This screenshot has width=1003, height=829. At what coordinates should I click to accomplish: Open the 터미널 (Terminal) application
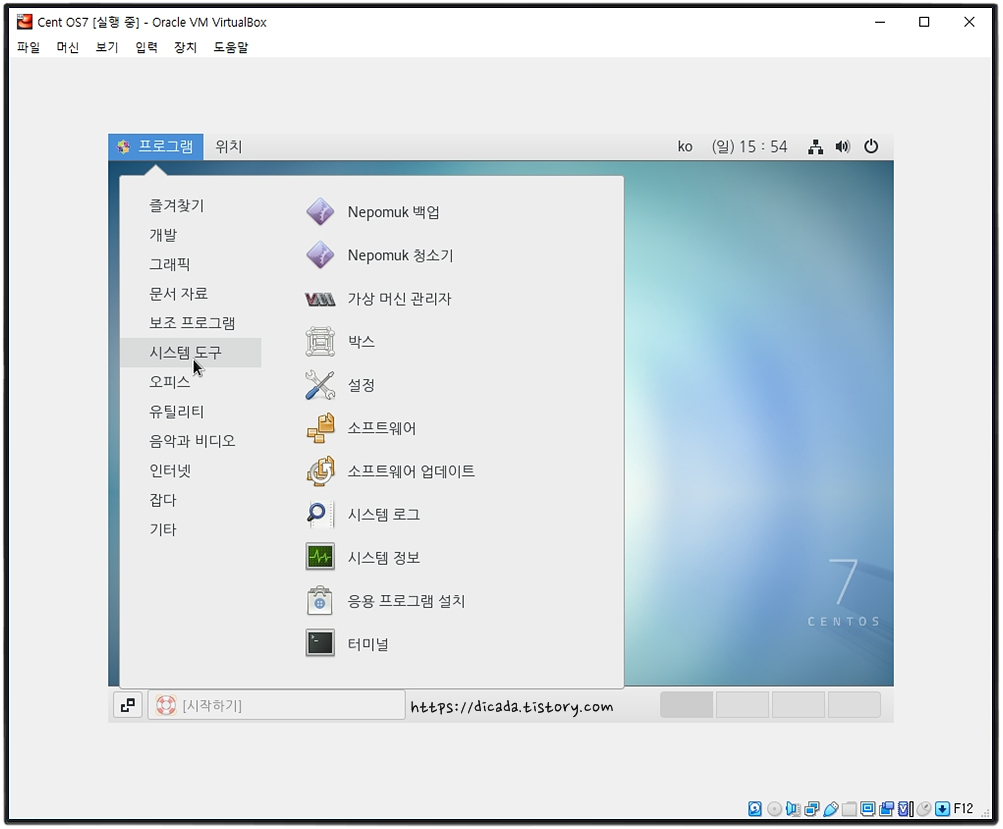pos(347,644)
